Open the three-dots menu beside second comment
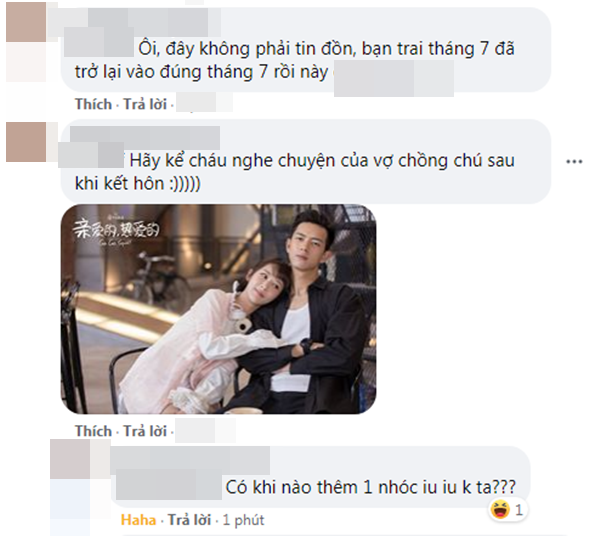Screen dimensions: 600x536 coord(574,162)
